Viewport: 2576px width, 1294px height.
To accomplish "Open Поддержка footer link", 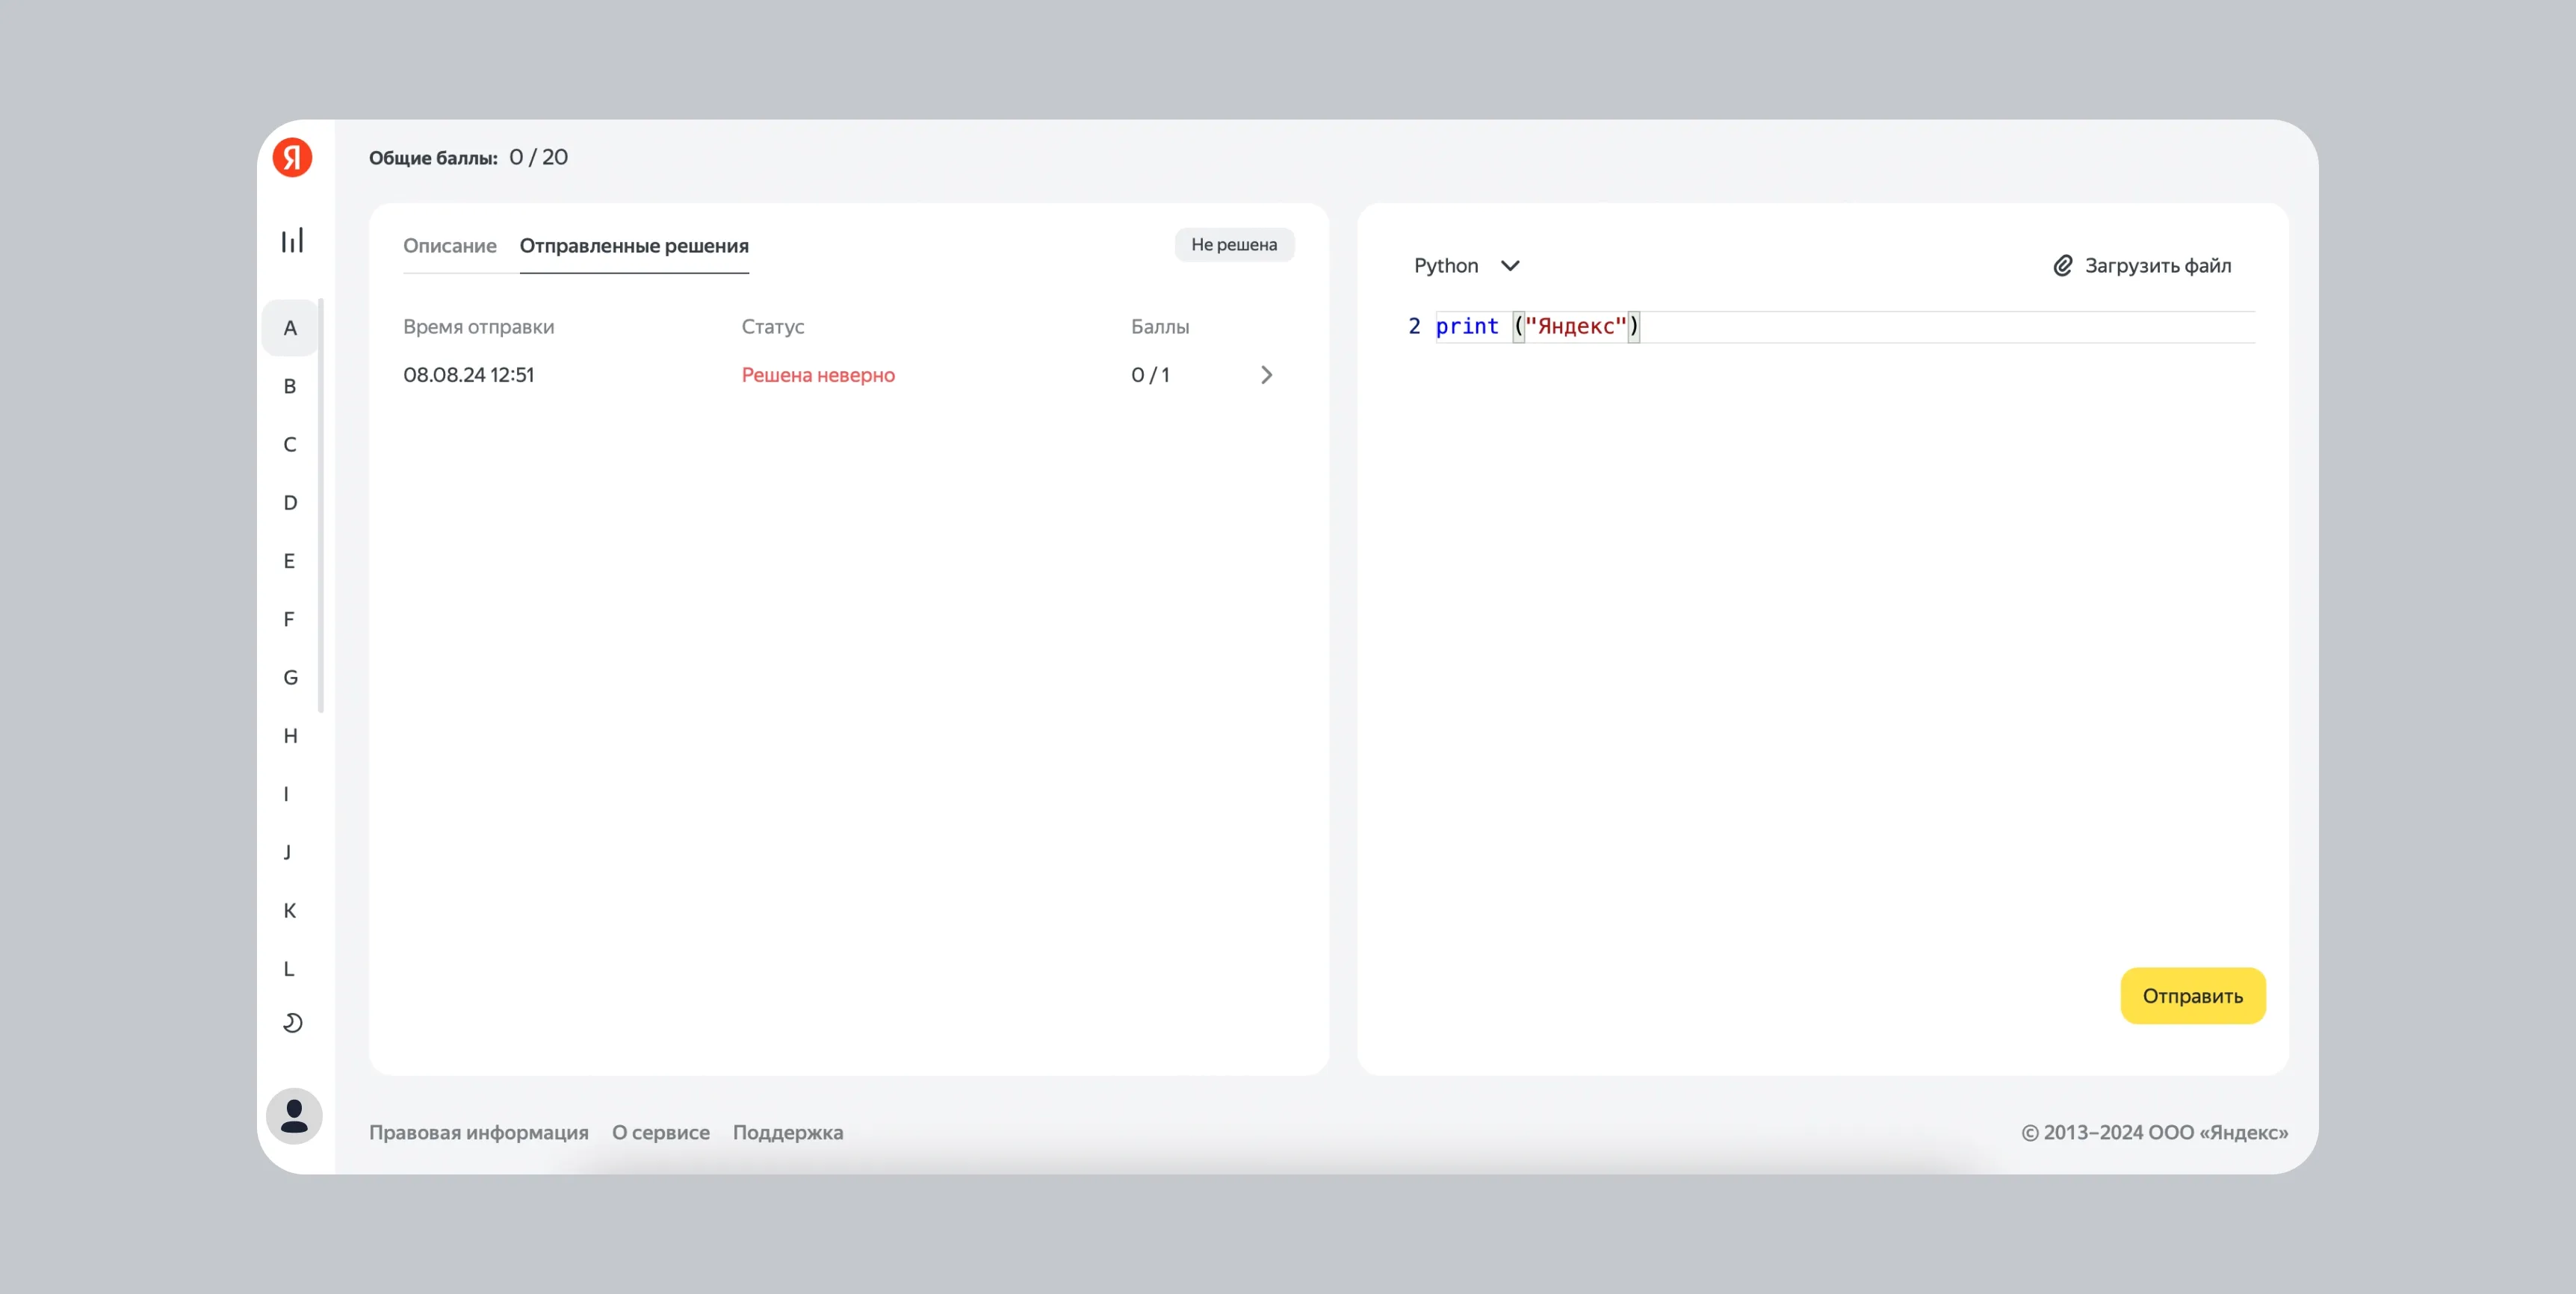I will [788, 1133].
